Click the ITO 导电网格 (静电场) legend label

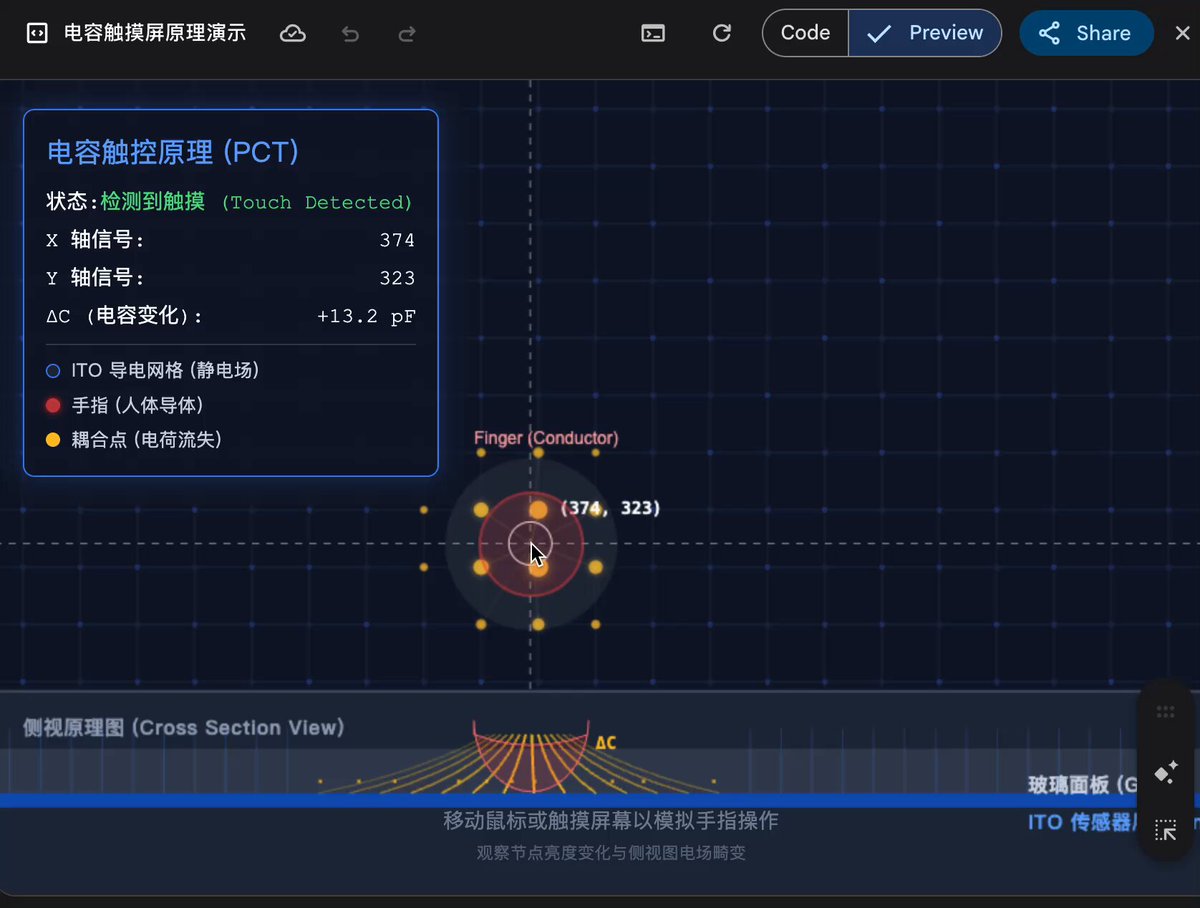pos(166,371)
